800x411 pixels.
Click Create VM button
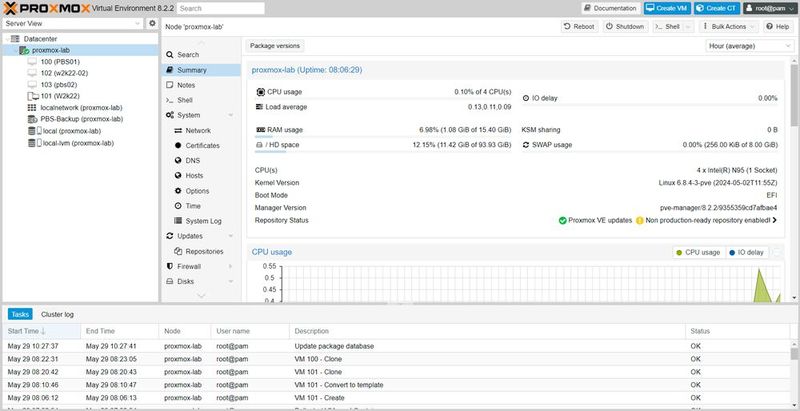[667, 8]
